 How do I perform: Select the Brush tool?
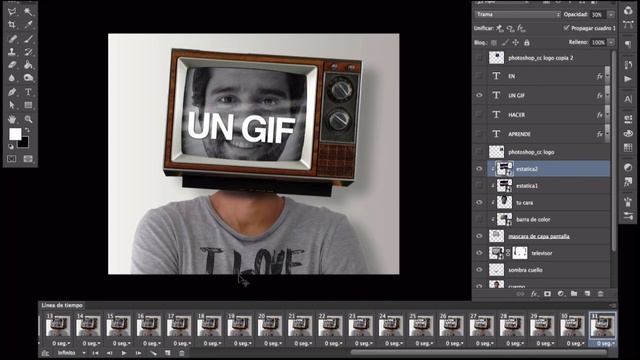click(x=28, y=39)
